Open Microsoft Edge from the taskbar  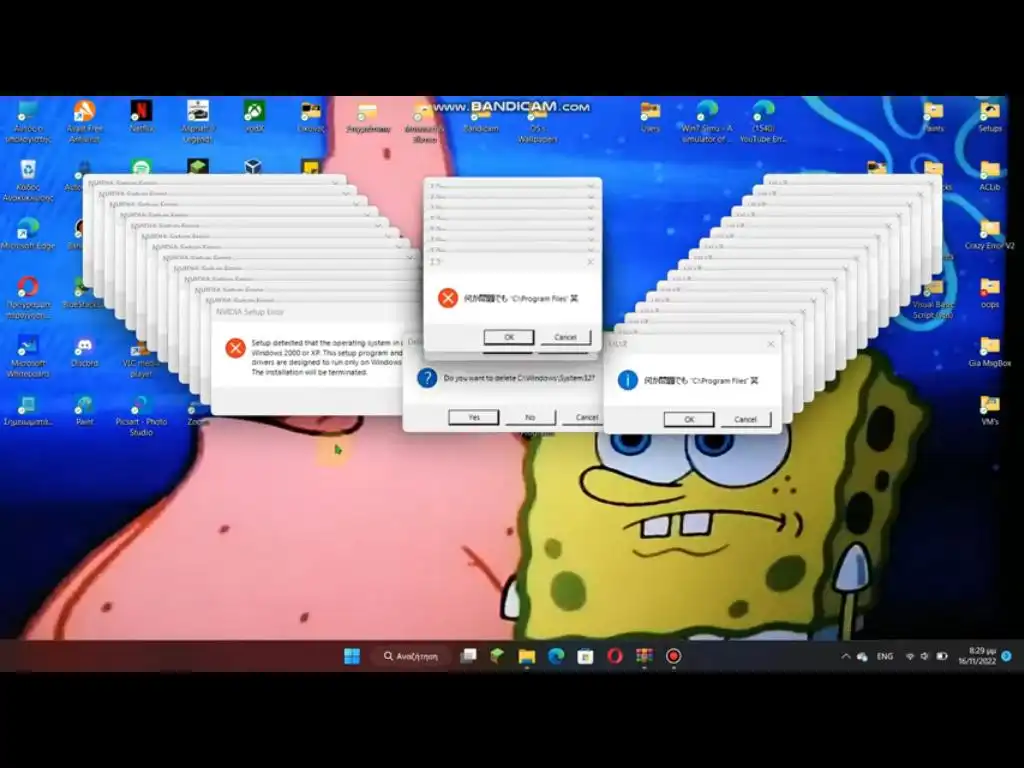click(556, 656)
